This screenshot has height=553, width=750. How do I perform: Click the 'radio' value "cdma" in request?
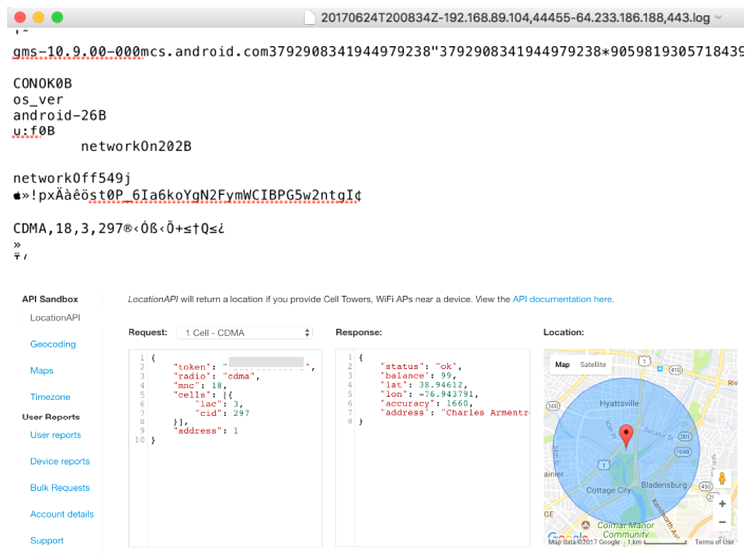coord(238,376)
